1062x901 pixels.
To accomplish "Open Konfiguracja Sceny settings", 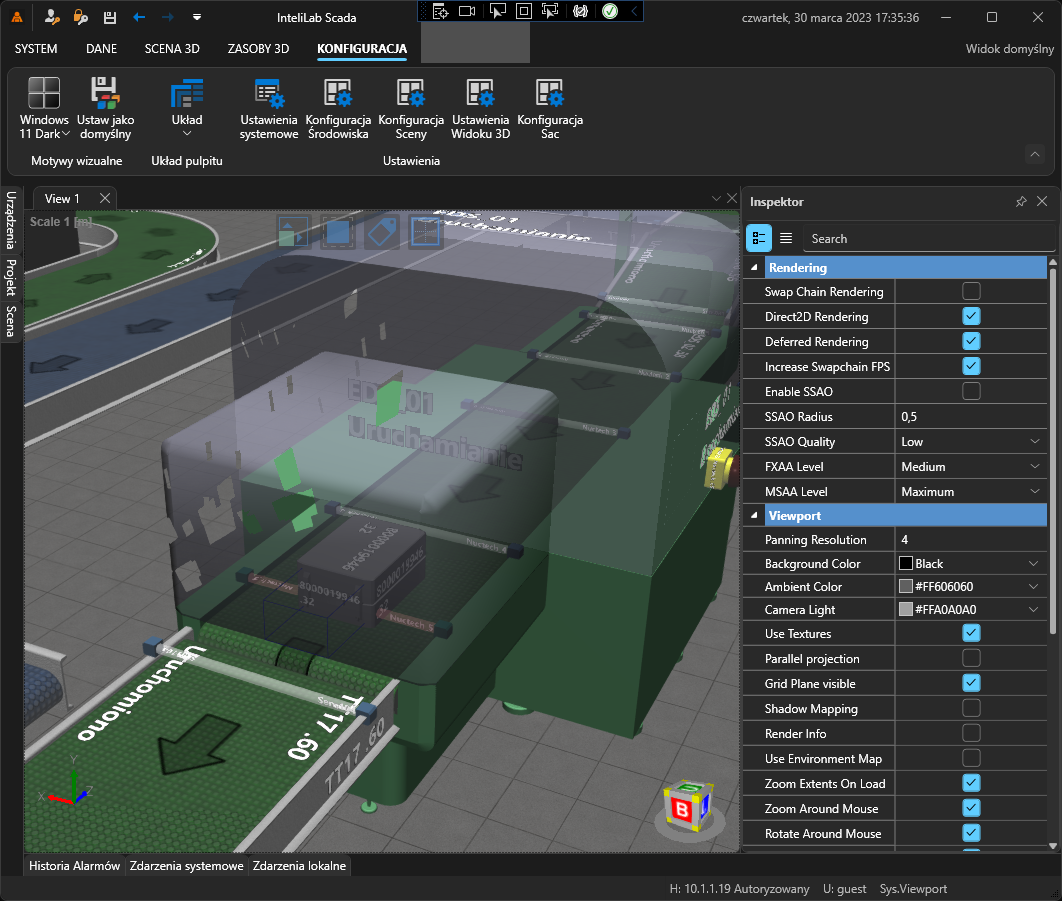I will (x=410, y=105).
